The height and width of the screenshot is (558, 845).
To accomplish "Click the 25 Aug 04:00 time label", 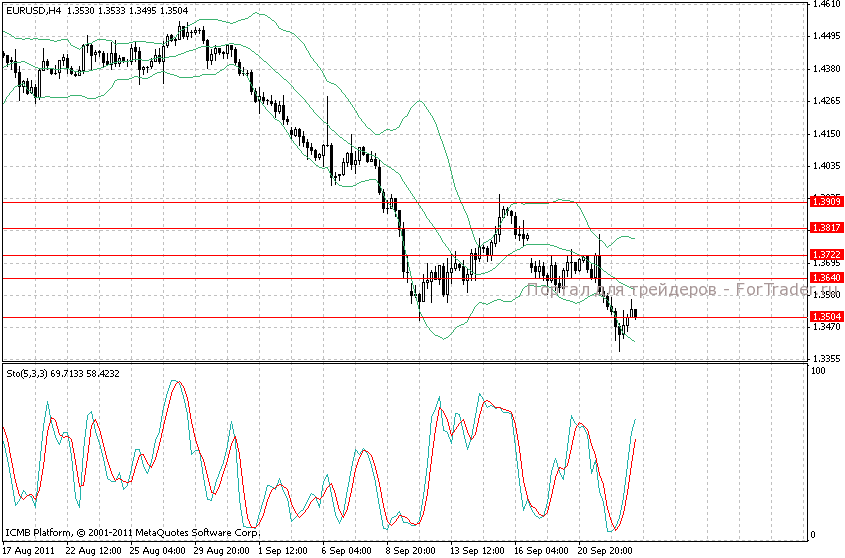I will point(157,550).
